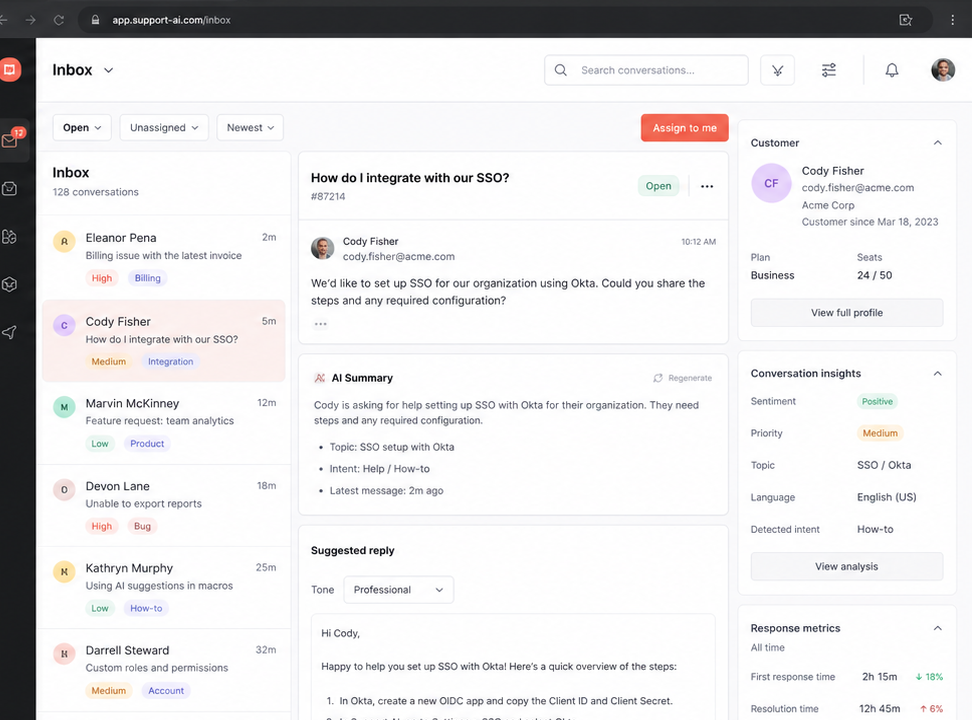972x720 pixels.
Task: Go back with browser back arrow
Action: [4, 20]
